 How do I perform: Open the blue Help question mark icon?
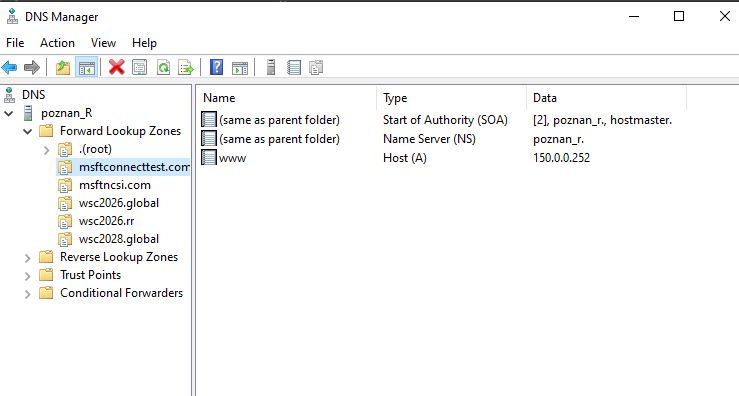click(216, 67)
